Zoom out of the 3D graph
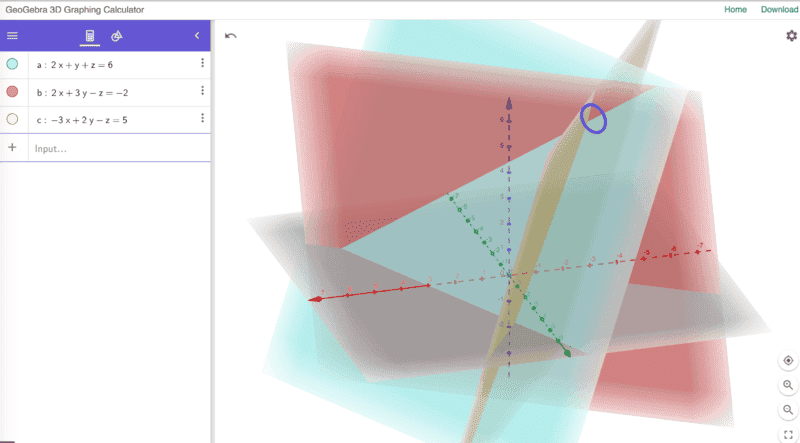Screen dimensions: 800x443 788,410
